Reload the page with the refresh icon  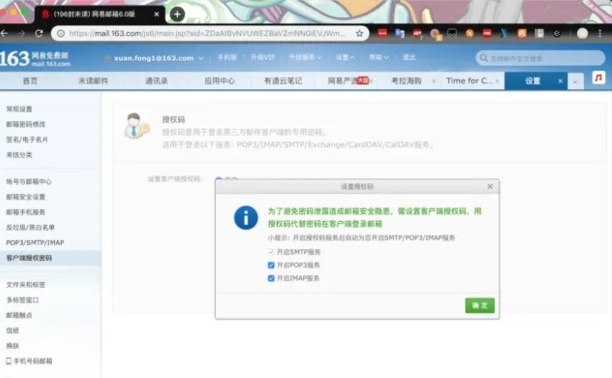39,34
